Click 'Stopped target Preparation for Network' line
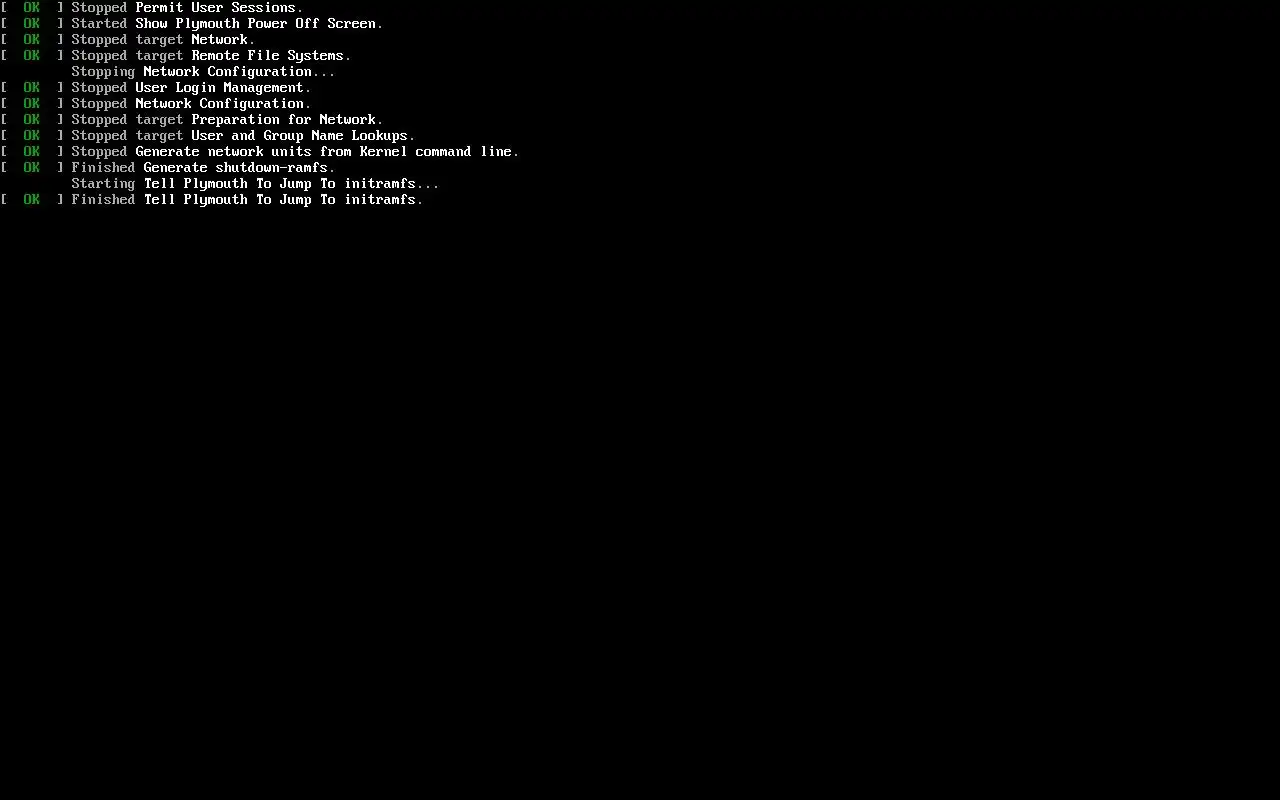Image resolution: width=1280 pixels, height=800 pixels. point(192,119)
